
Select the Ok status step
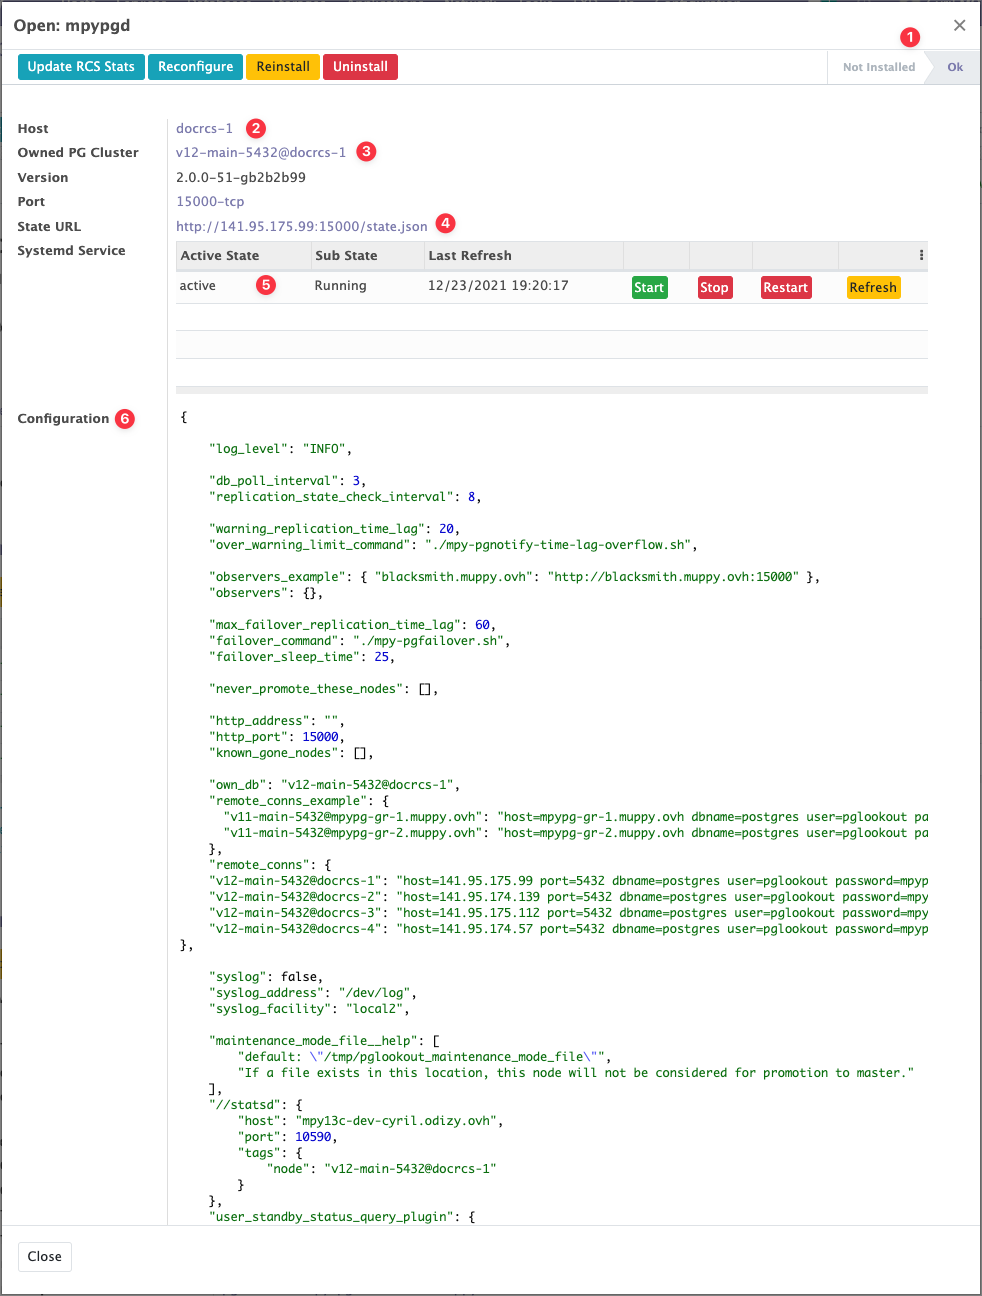click(955, 67)
